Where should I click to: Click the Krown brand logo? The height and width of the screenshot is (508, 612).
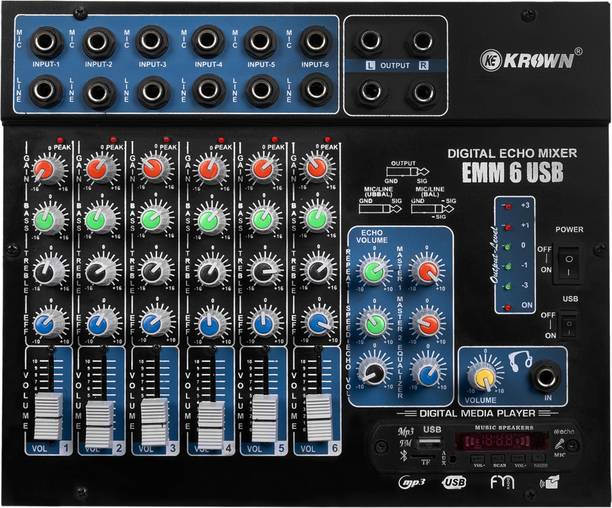530,60
